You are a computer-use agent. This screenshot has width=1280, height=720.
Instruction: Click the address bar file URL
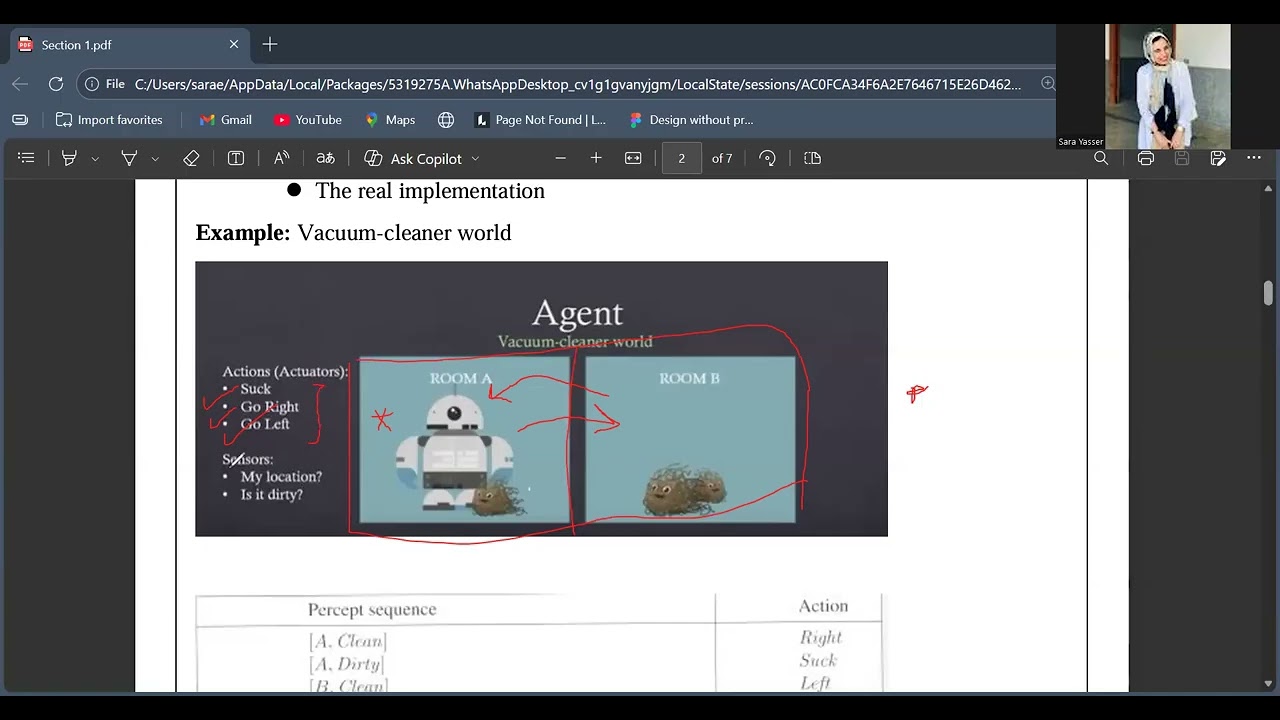coord(578,84)
